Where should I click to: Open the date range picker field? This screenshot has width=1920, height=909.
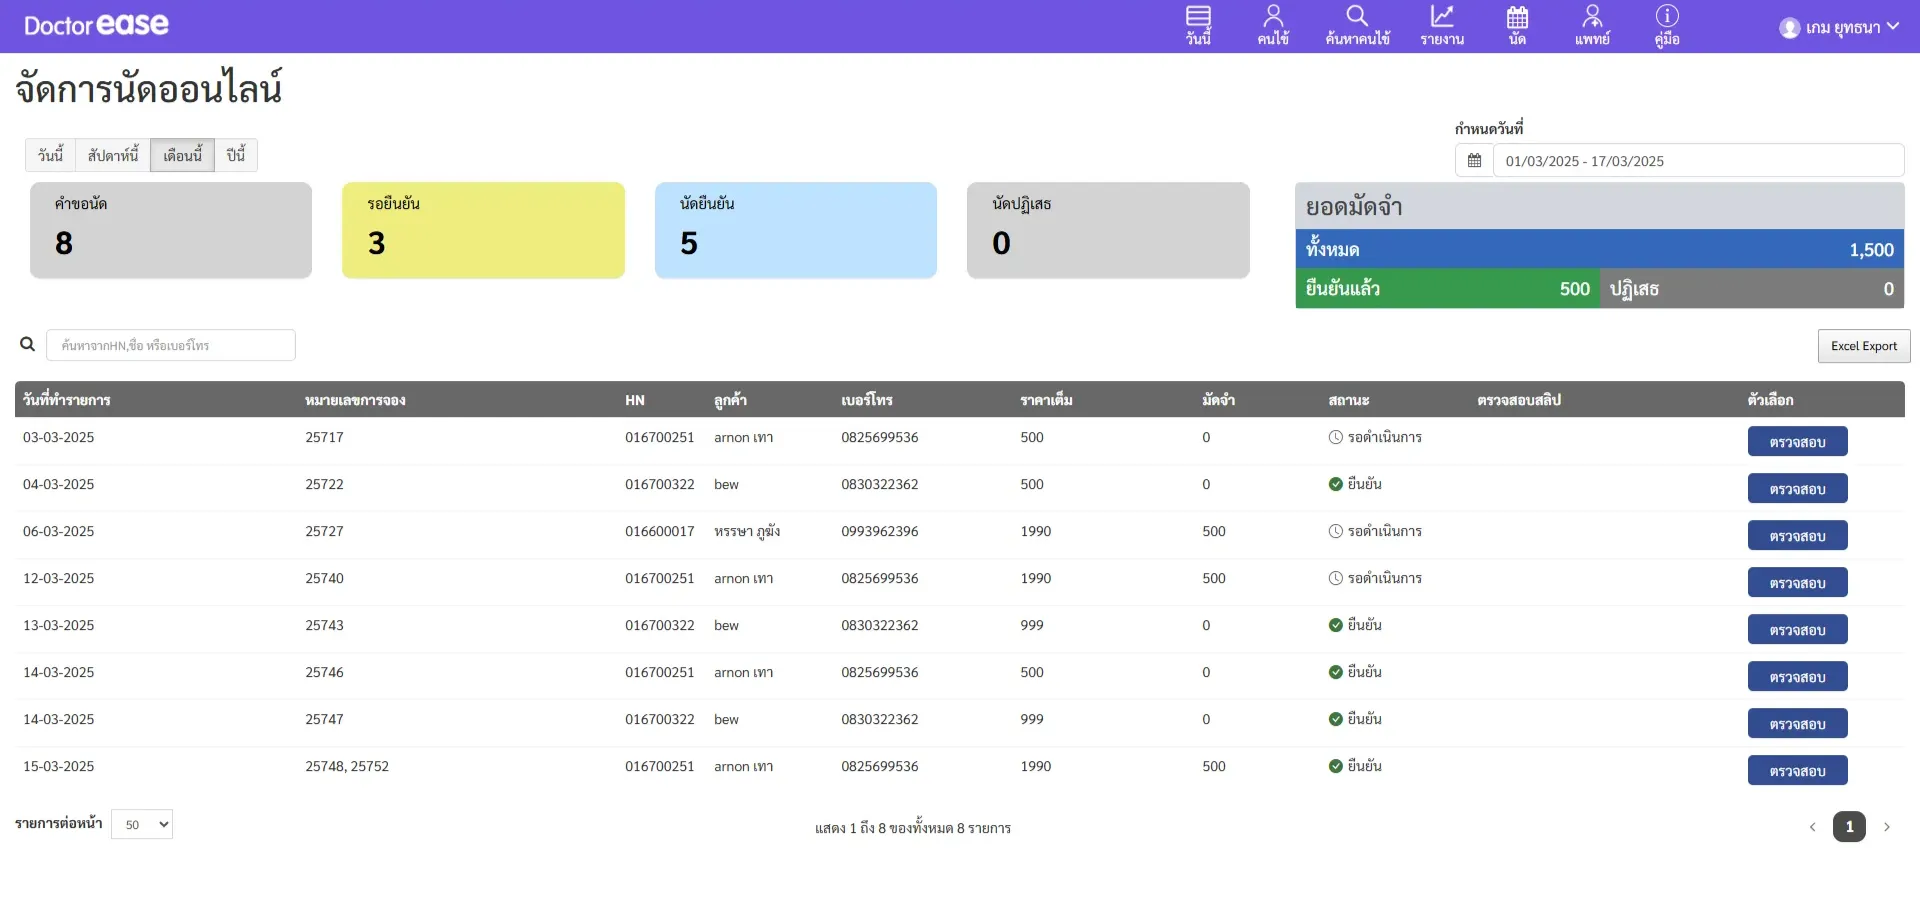[x=1697, y=161]
